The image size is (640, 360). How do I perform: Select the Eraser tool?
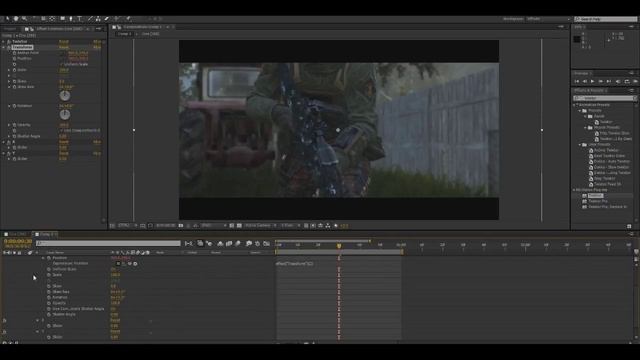pyautogui.click(x=107, y=19)
